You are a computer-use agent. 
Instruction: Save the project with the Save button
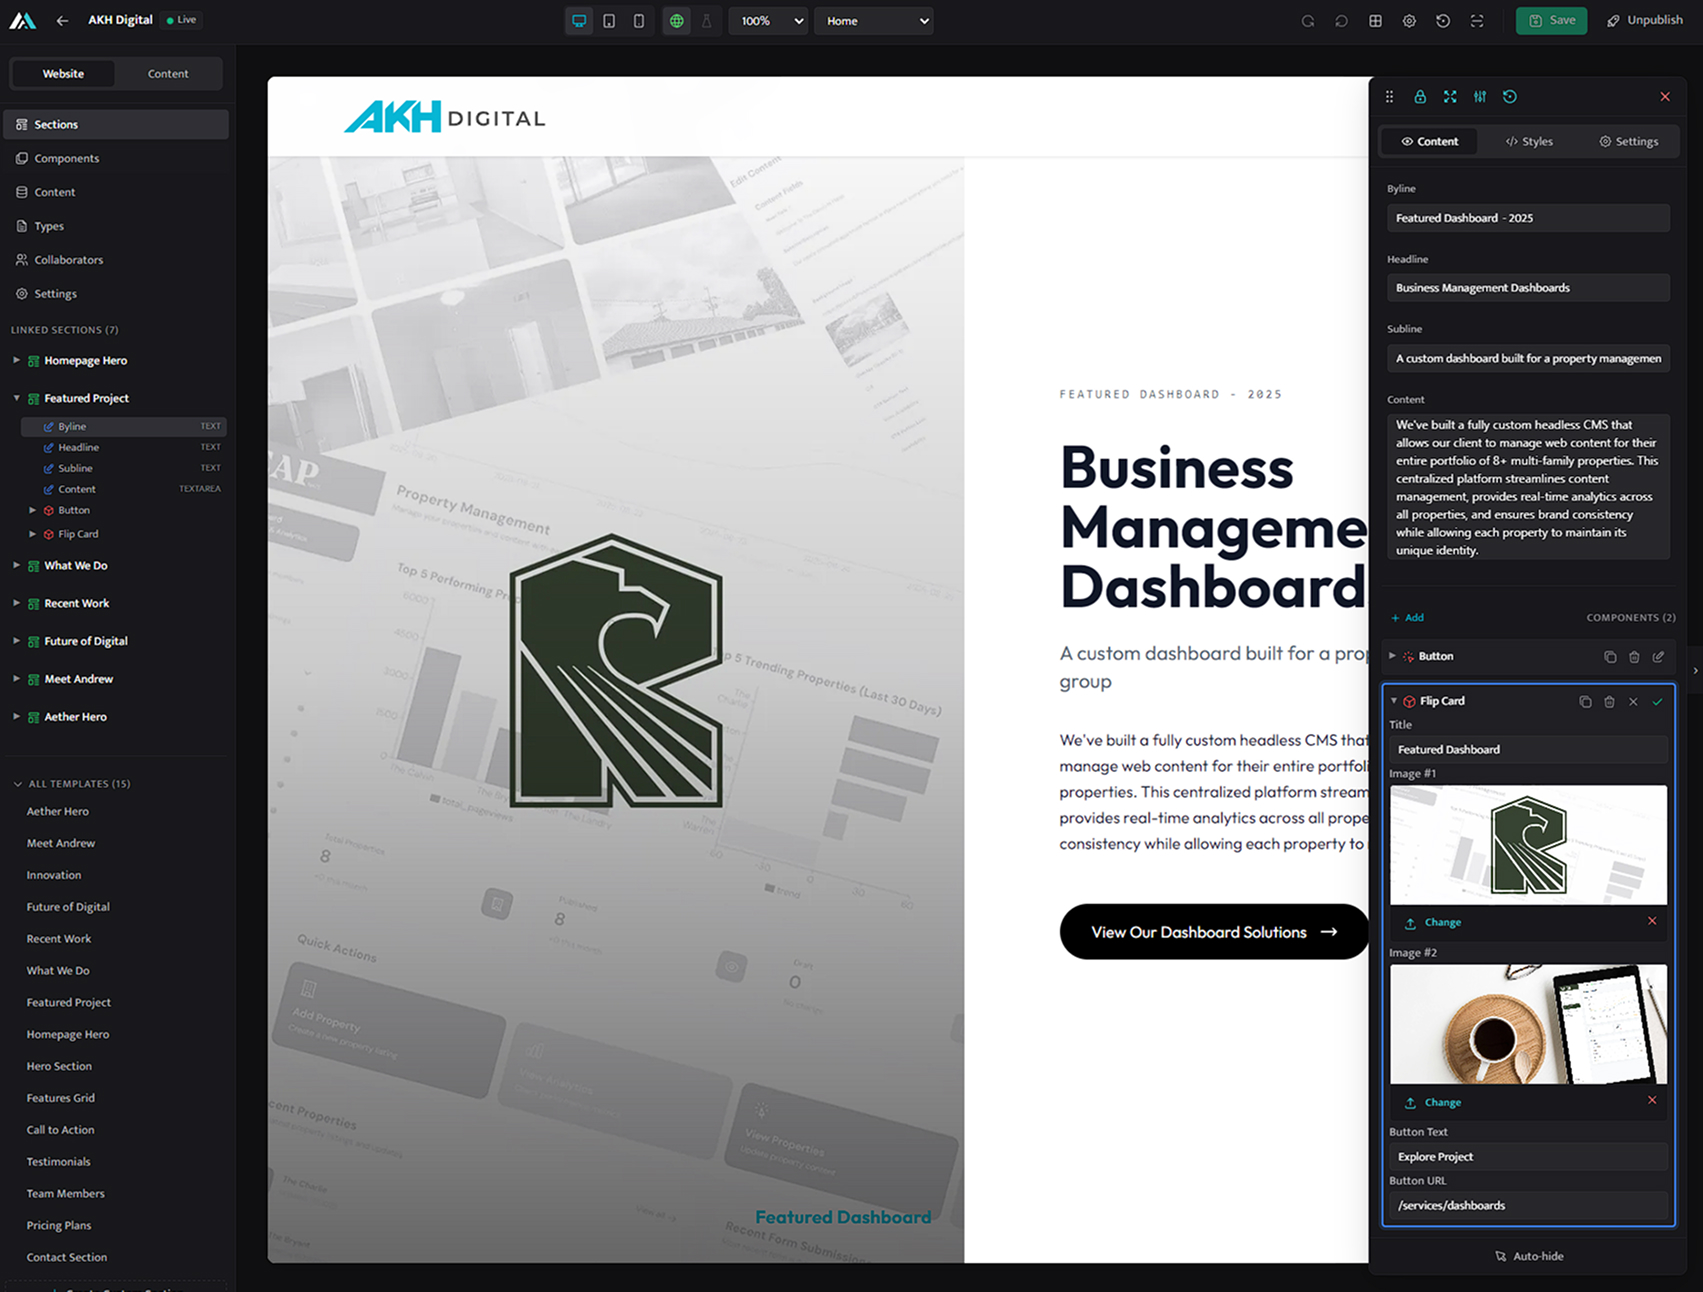(1551, 20)
